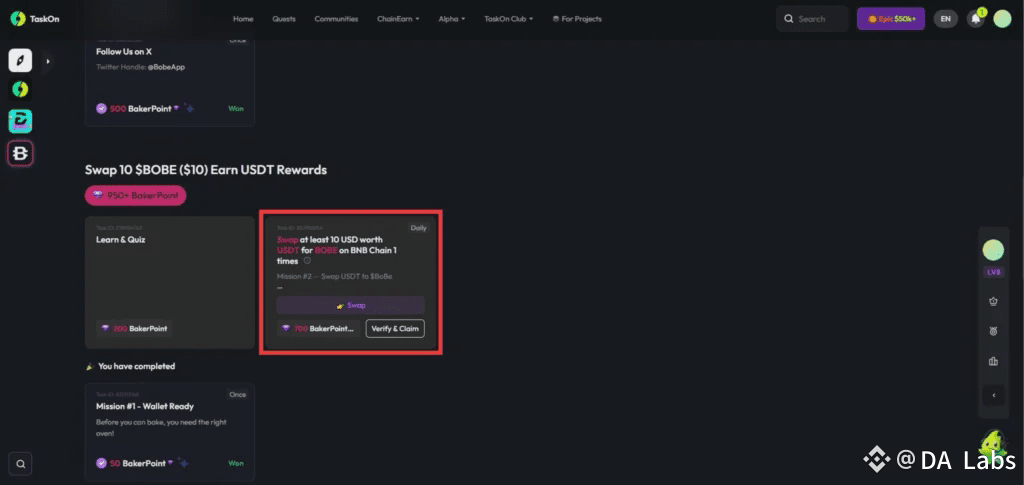Click the Won status on Mission #1 card
The width and height of the screenshot is (1024, 485).
point(236,463)
